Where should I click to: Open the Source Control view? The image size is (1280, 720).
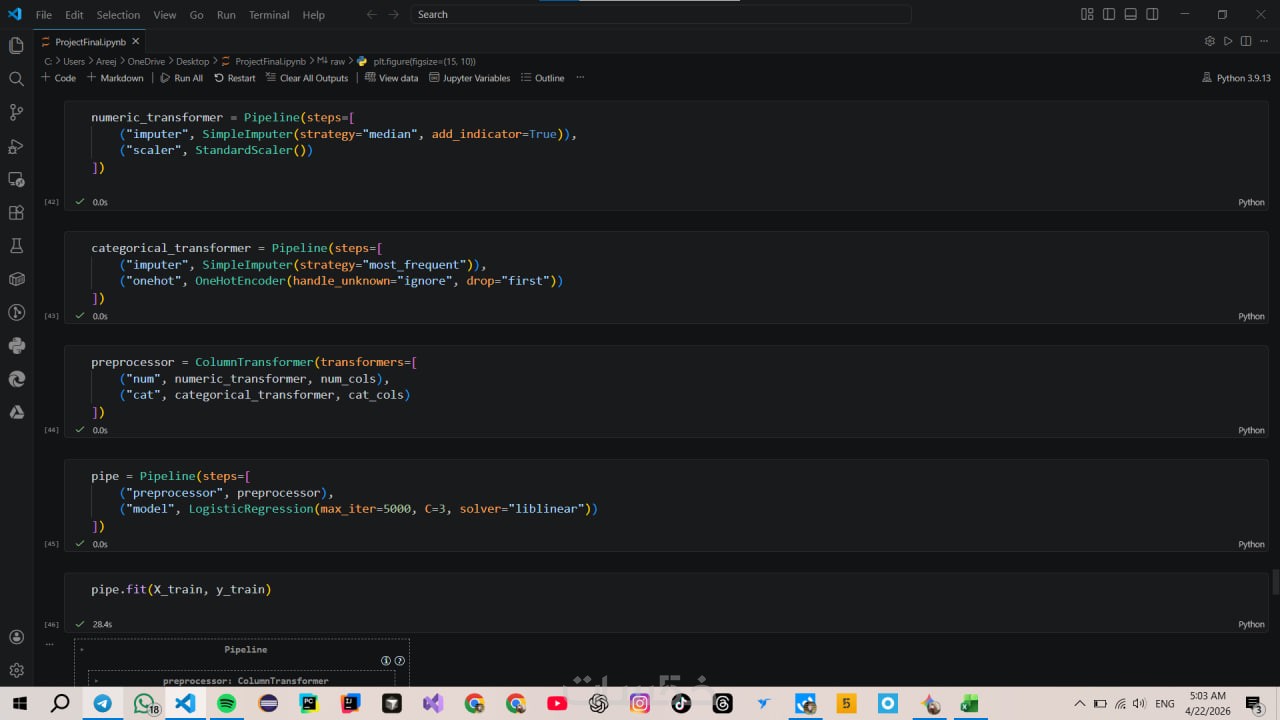pyautogui.click(x=16, y=112)
